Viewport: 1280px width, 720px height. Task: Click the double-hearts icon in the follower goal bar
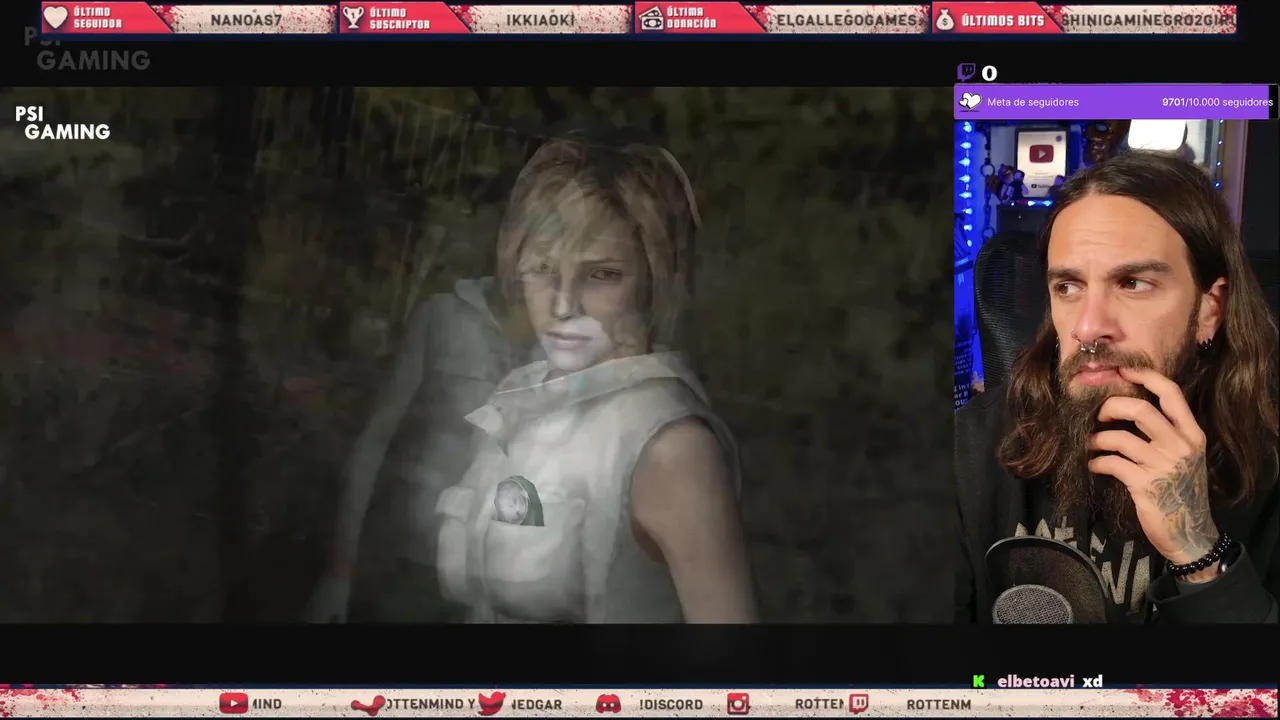(970, 101)
